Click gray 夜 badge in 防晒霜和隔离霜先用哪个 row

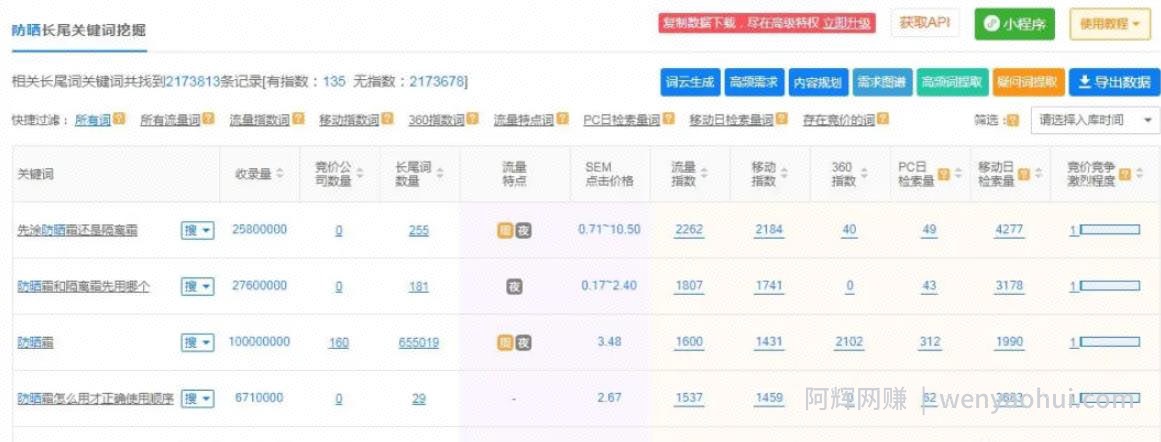click(514, 287)
